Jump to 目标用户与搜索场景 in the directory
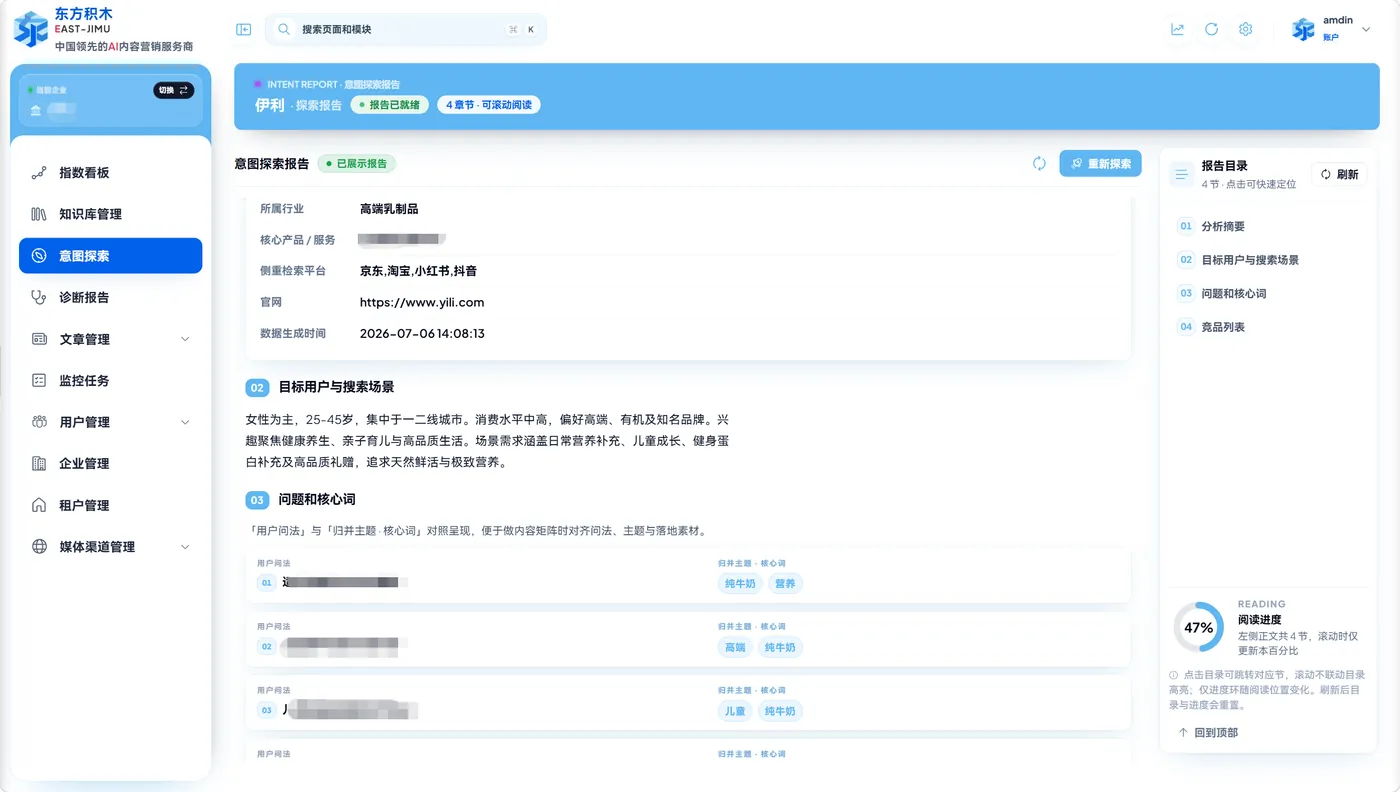Screen dimensions: 1400x792 point(1269,260)
